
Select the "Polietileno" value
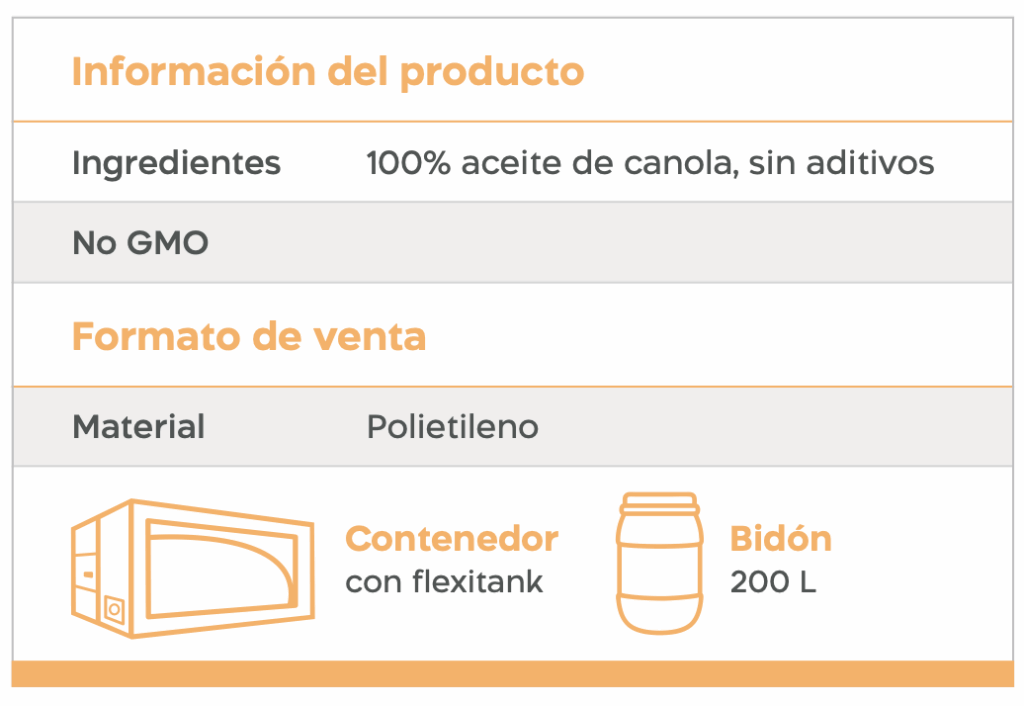(452, 427)
